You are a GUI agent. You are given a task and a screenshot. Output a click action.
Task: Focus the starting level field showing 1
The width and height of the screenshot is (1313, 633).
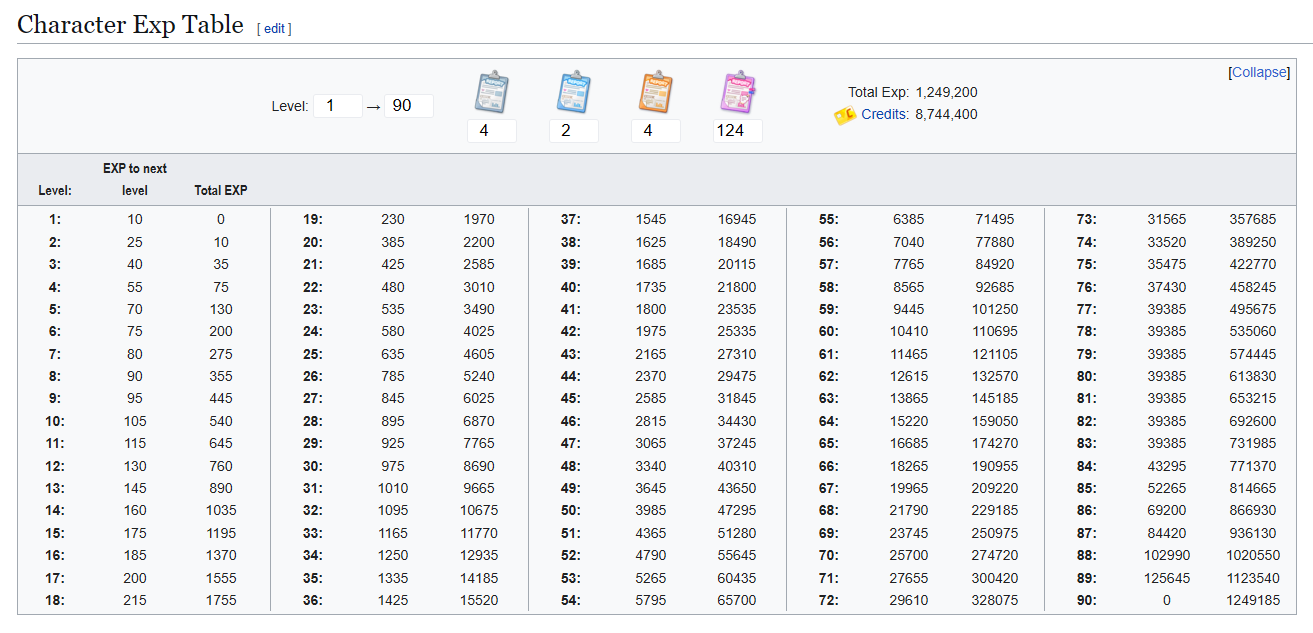point(337,105)
